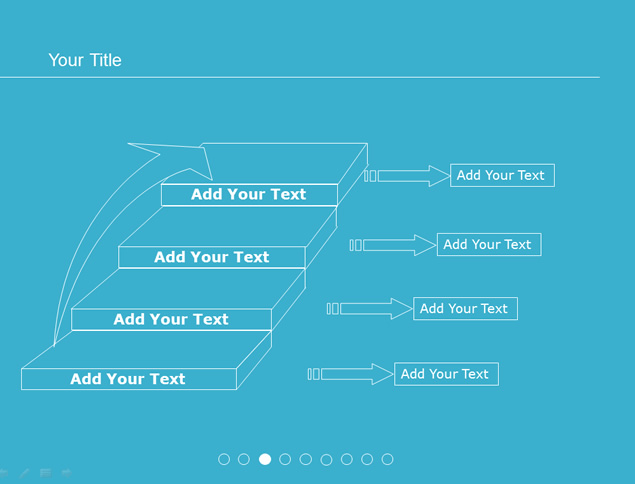Screen dimensions: 635x484
Task: Click the faint next-slide arrow icon
Action: click(x=66, y=472)
